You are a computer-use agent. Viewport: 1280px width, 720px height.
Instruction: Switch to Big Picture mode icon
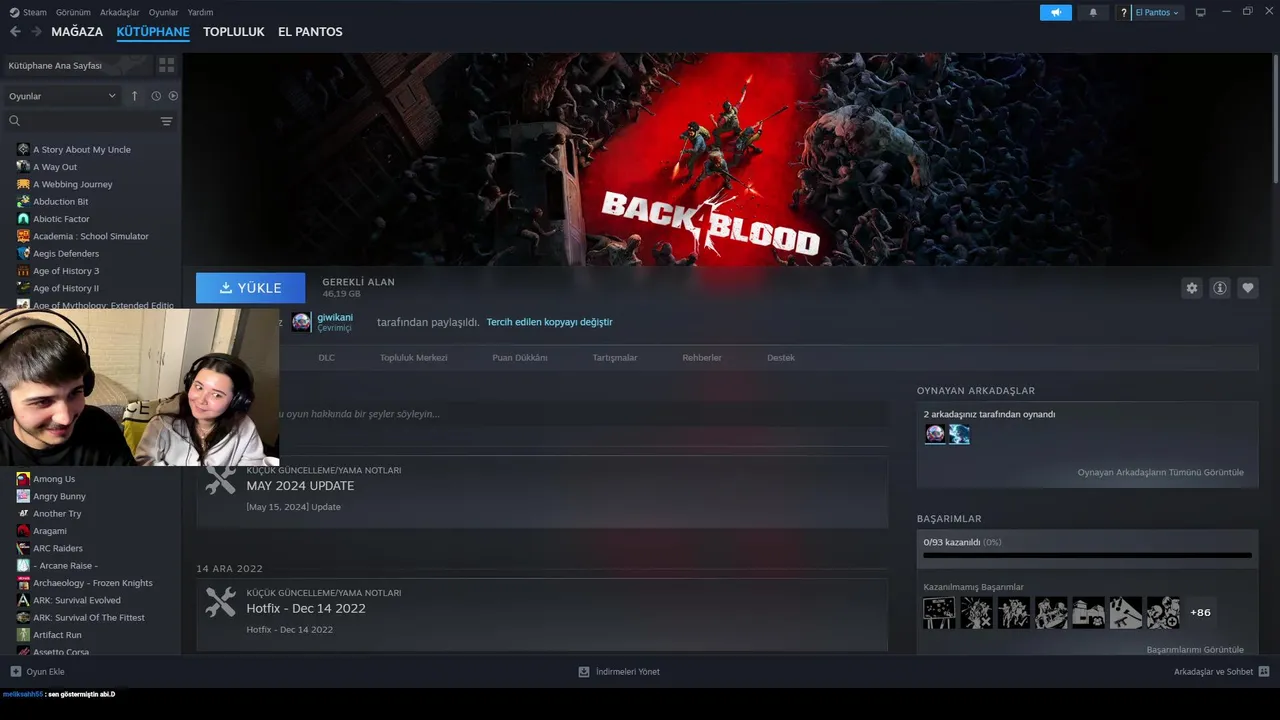tap(1201, 12)
